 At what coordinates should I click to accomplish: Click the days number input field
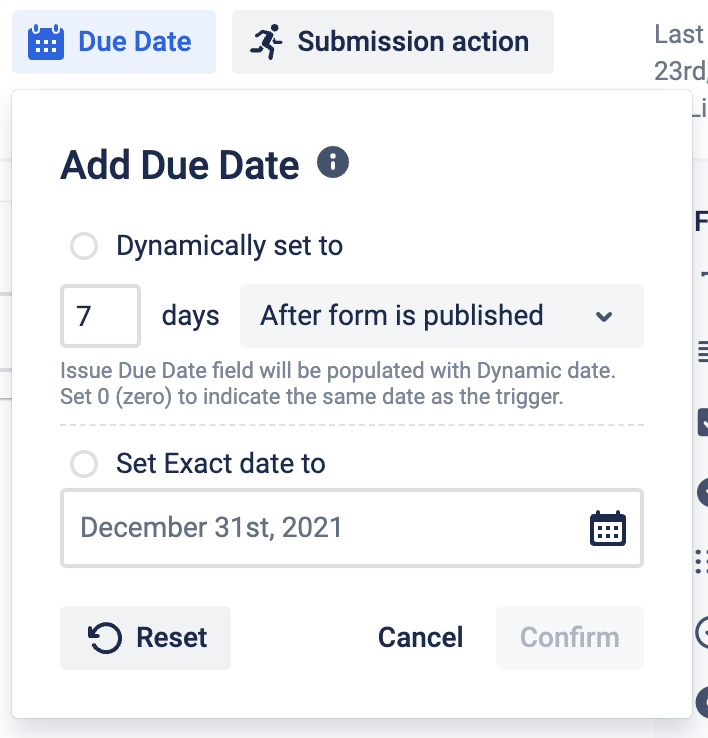click(100, 317)
